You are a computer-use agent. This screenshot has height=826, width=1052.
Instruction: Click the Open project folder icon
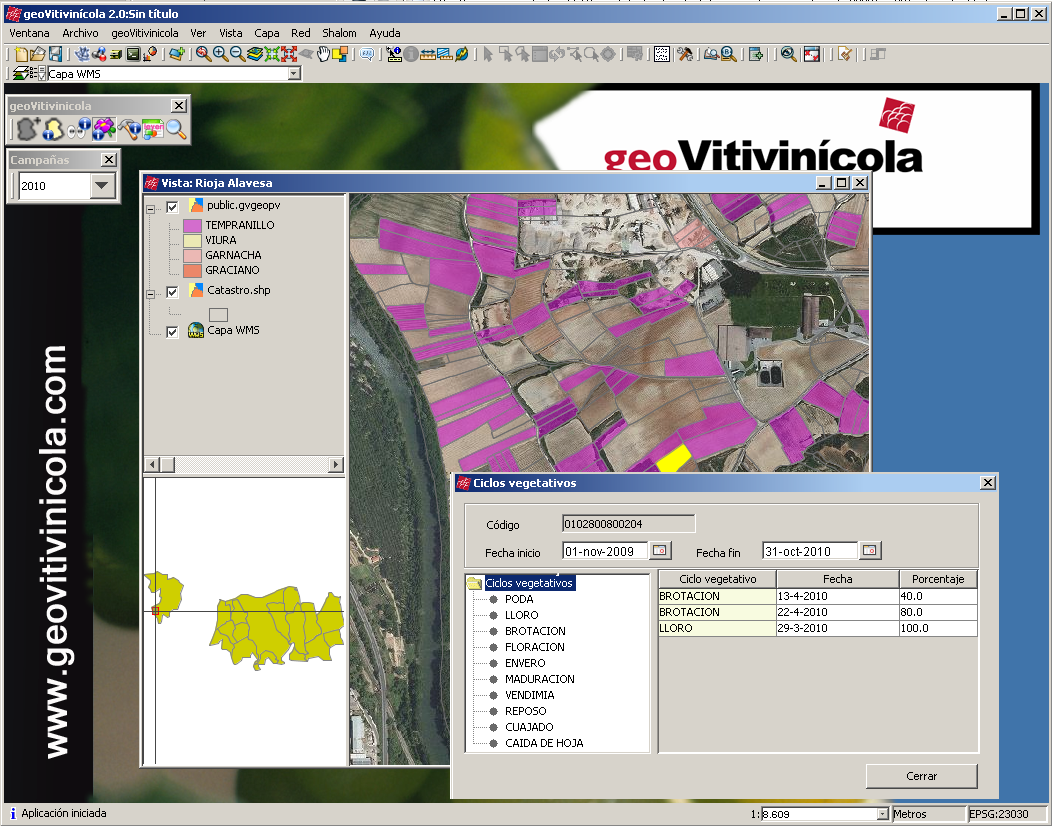click(x=38, y=54)
